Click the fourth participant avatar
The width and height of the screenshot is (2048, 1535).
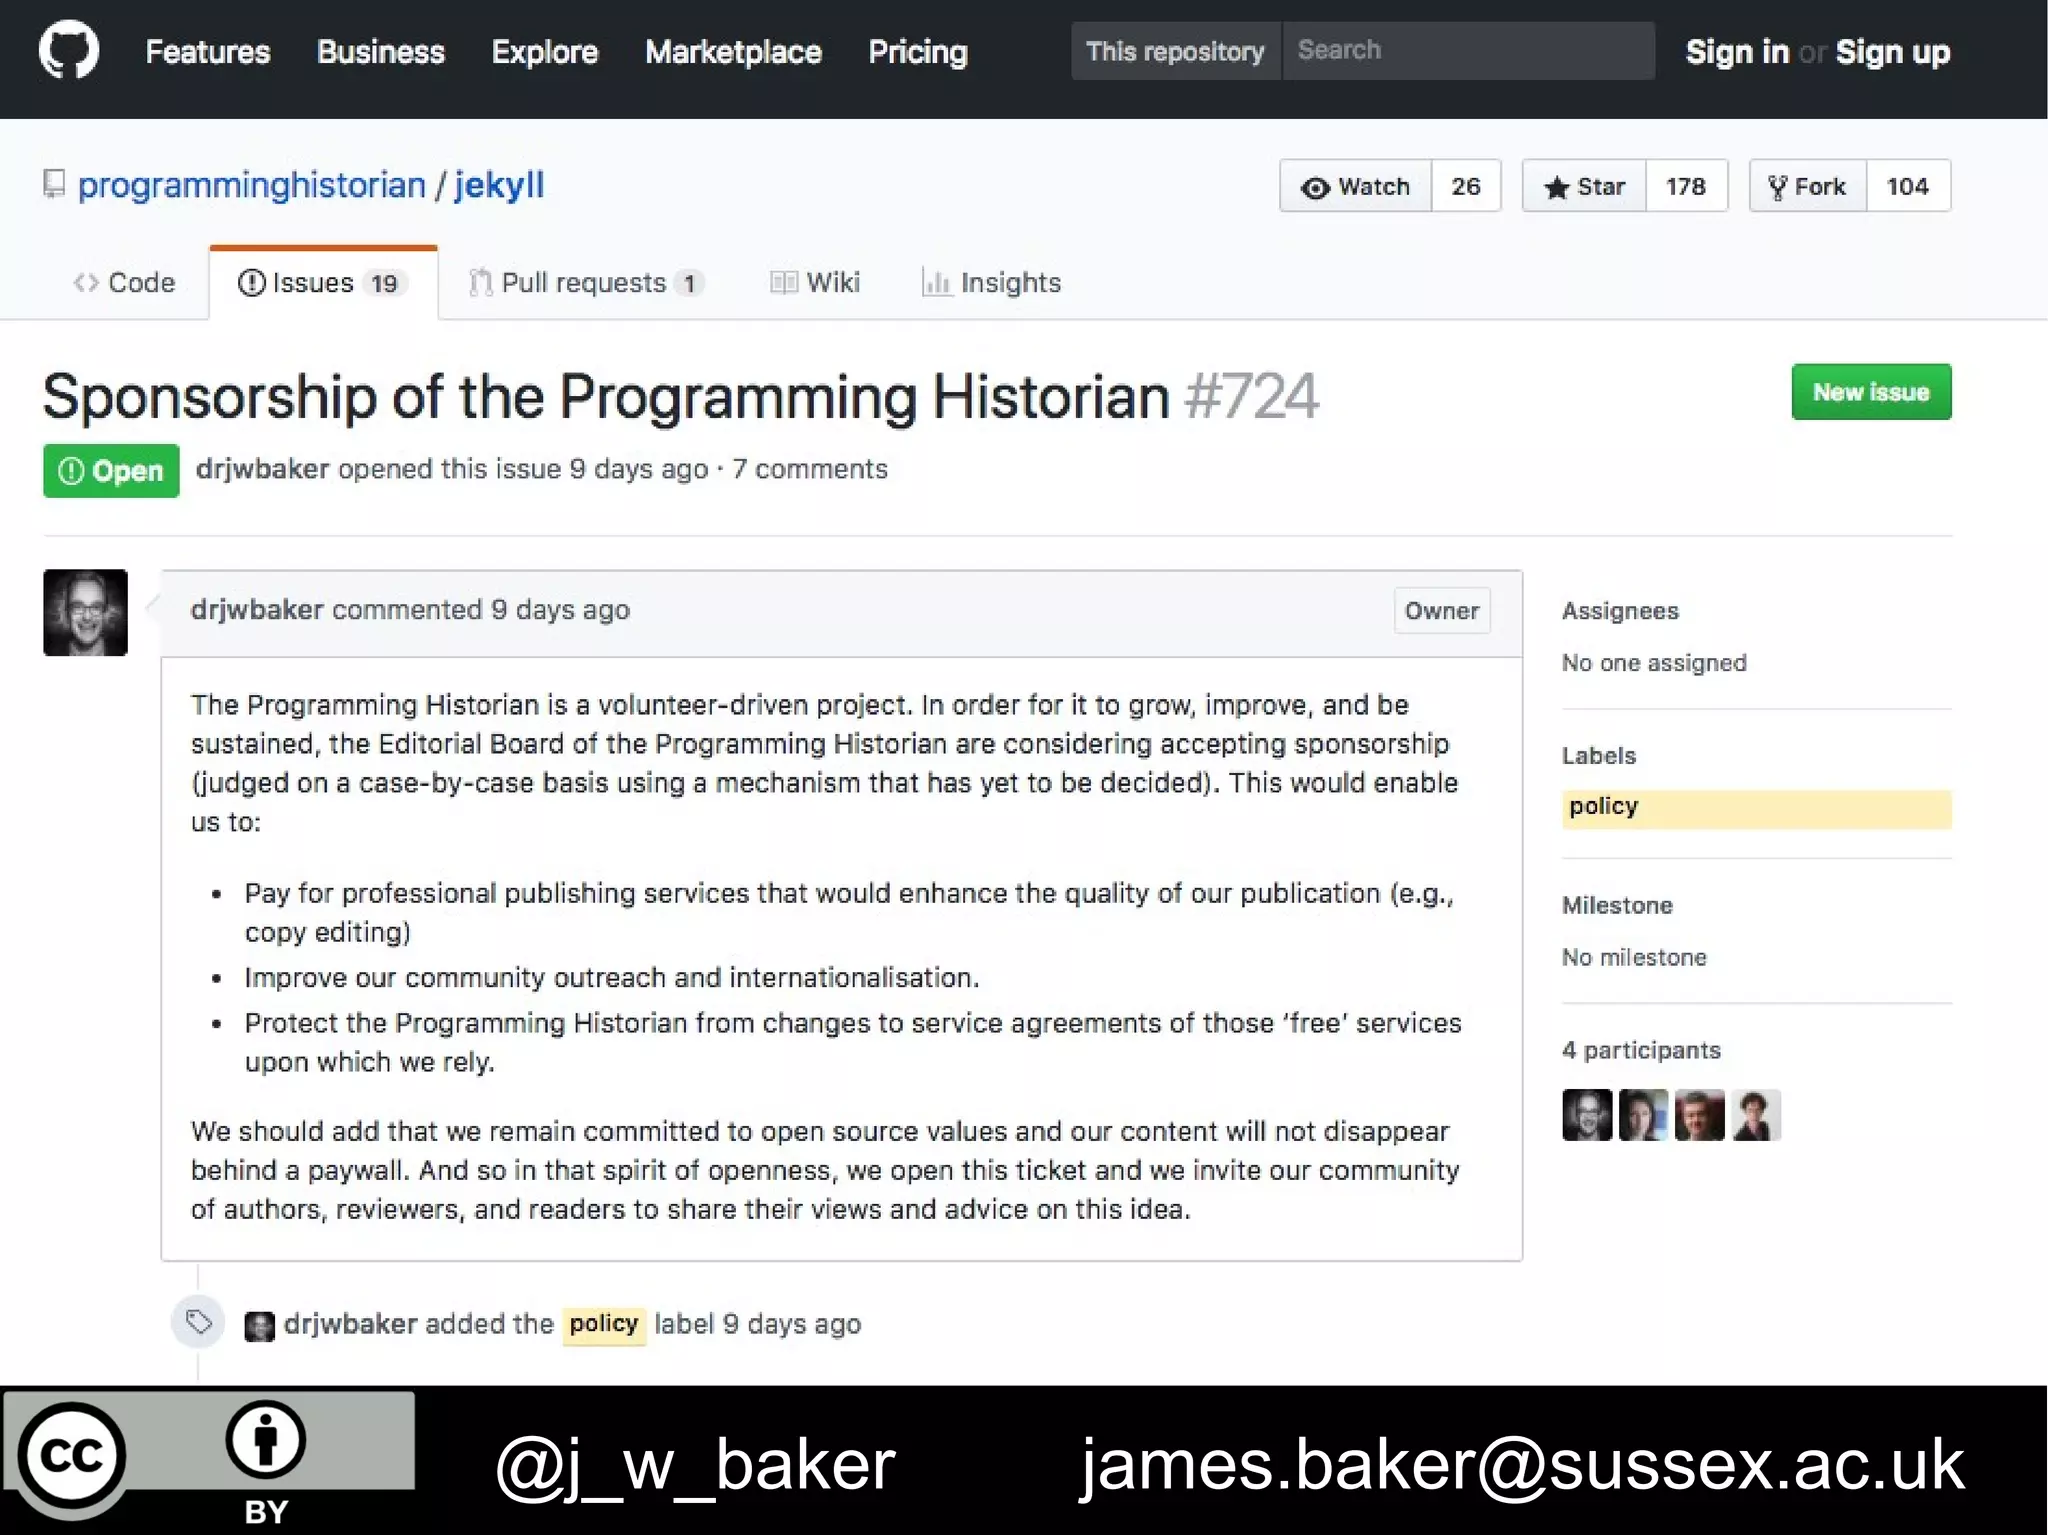coord(1756,1115)
